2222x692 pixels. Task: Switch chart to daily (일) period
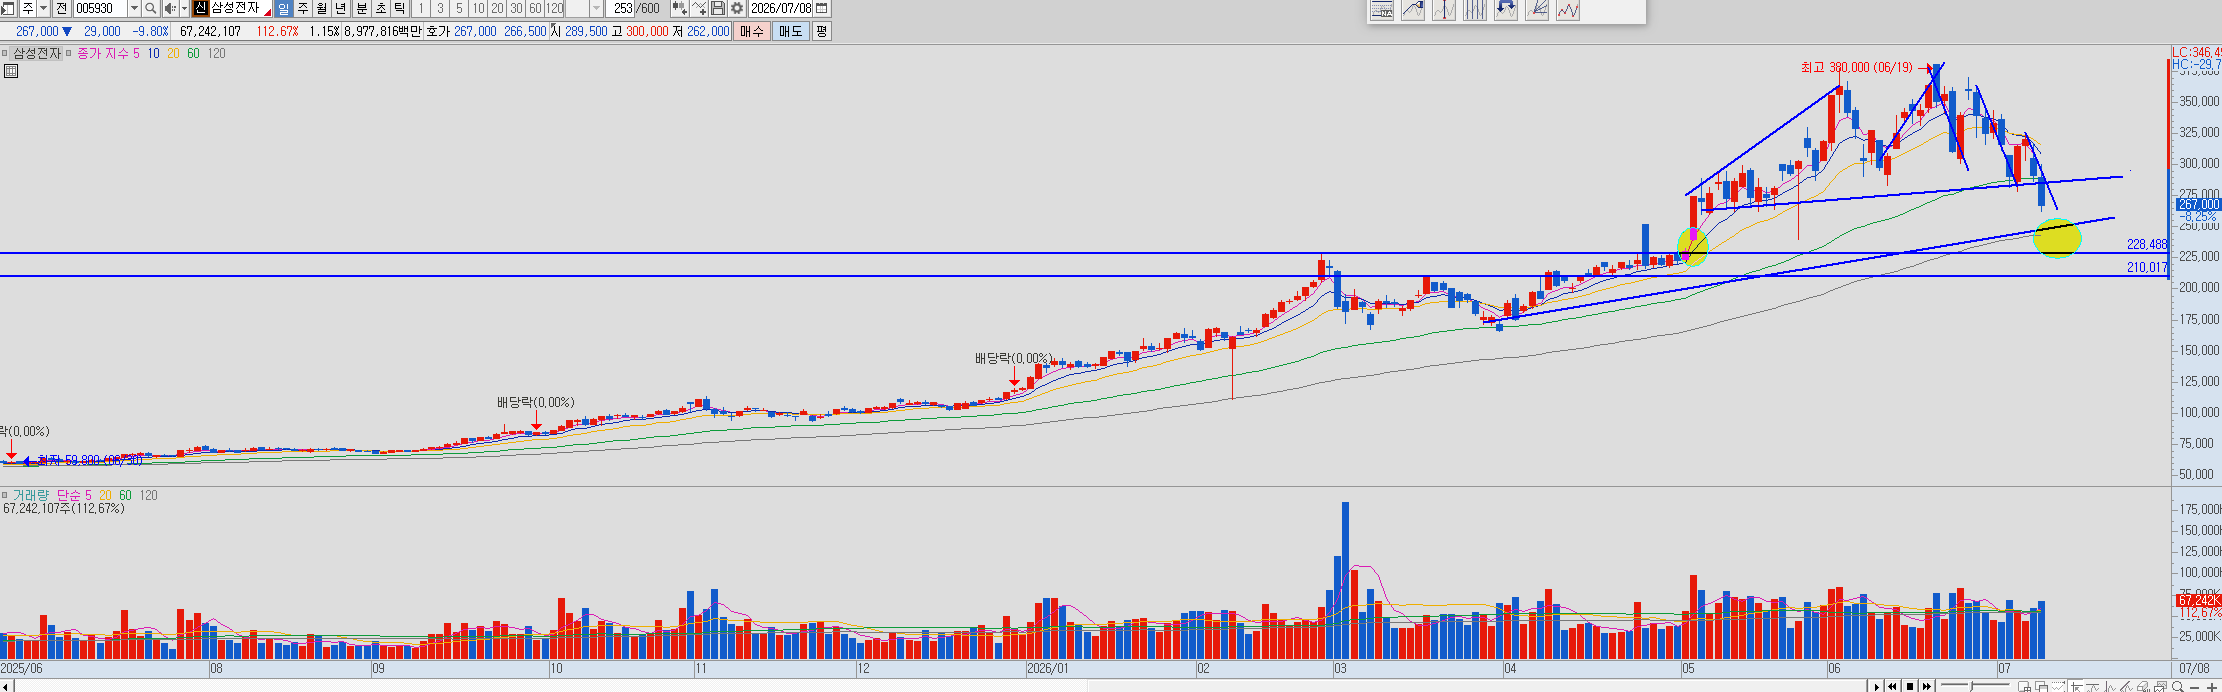tap(283, 8)
